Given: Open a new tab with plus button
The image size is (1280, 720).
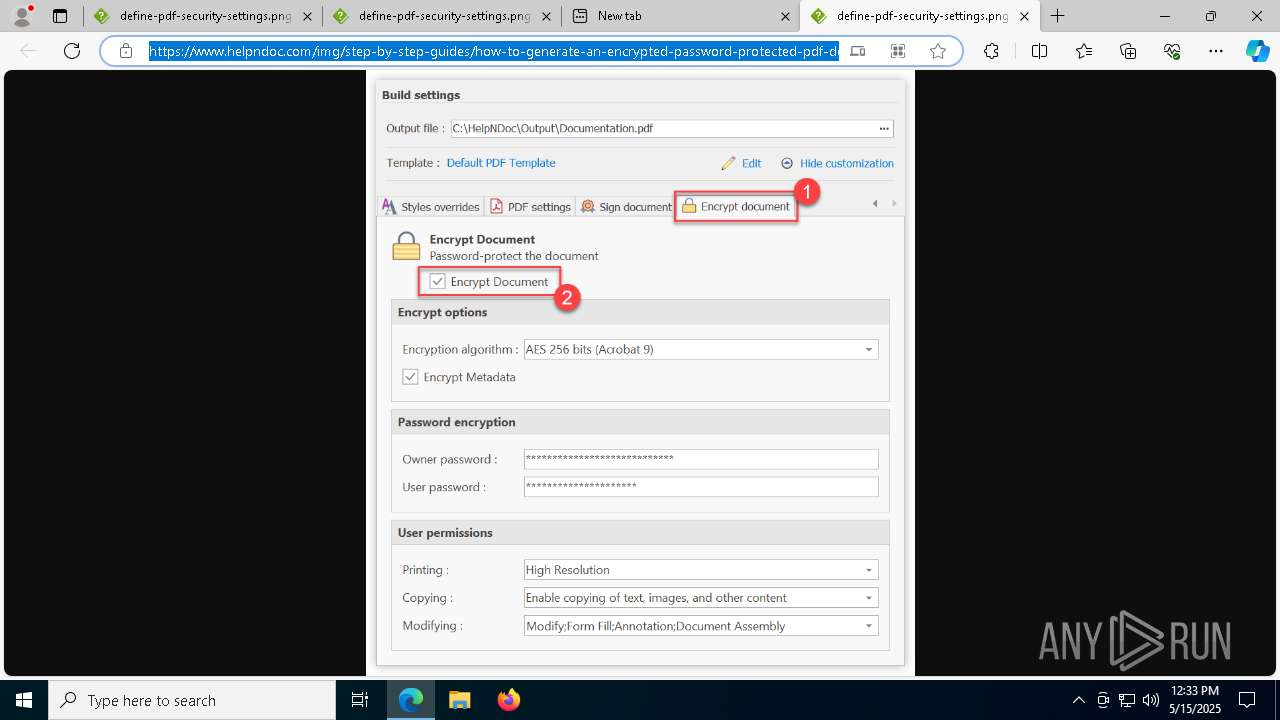Looking at the screenshot, I should [x=1057, y=16].
